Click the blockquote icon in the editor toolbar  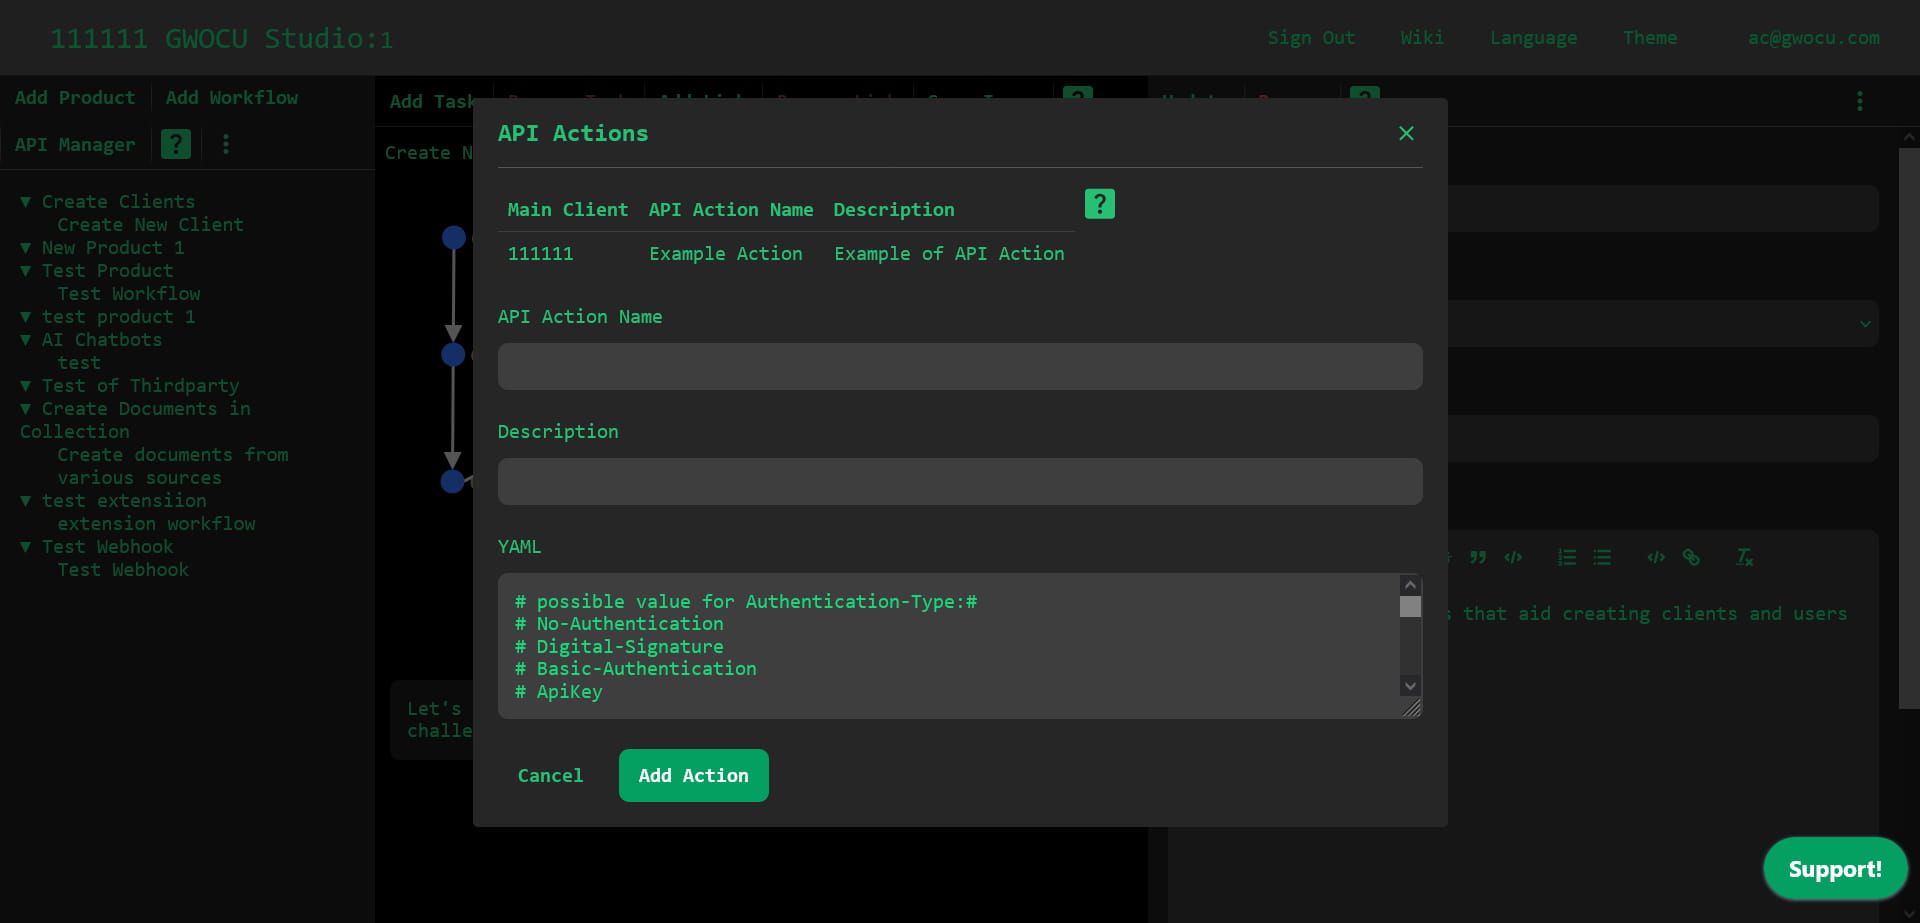[x=1478, y=557]
